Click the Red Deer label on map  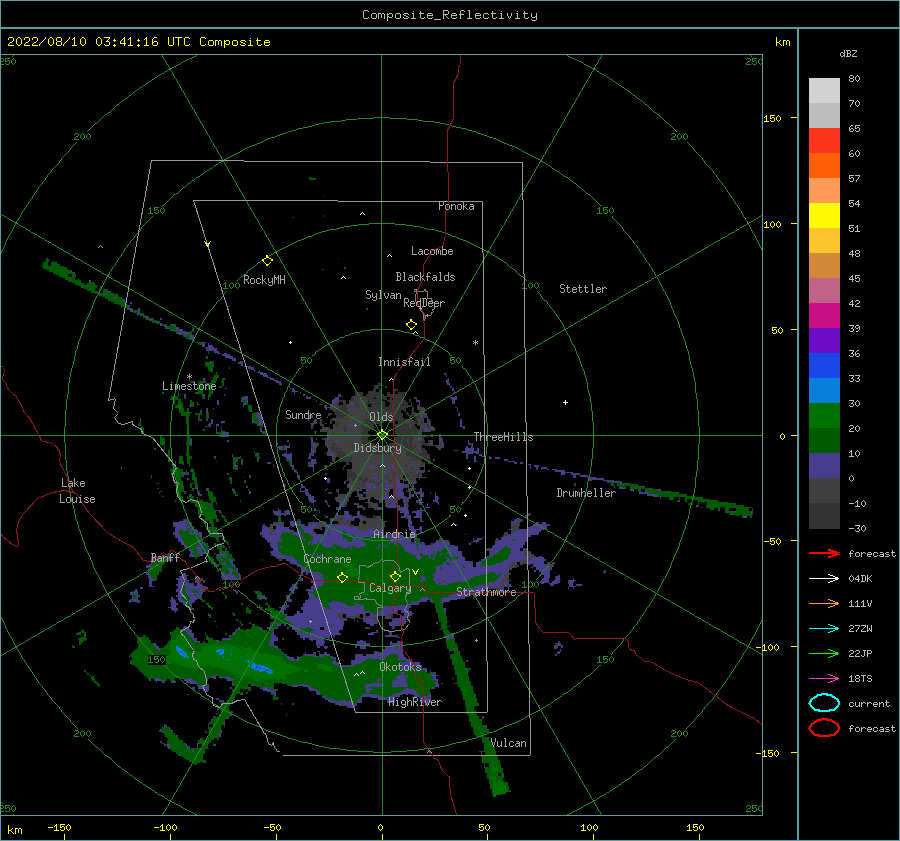(x=424, y=303)
